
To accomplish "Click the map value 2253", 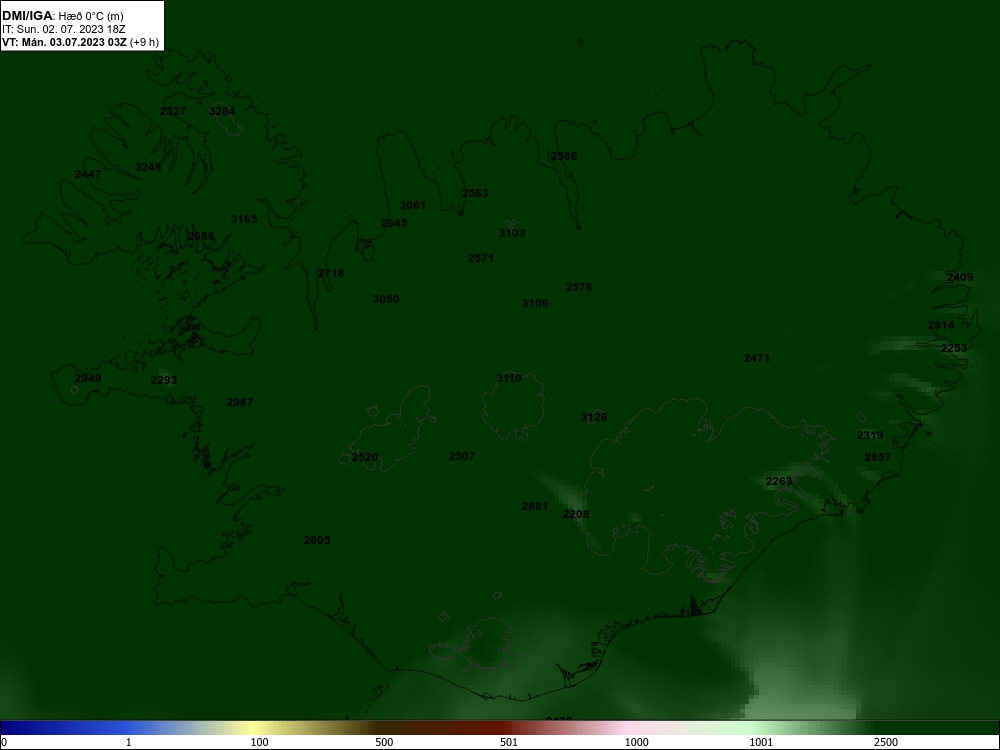I will pos(954,348).
